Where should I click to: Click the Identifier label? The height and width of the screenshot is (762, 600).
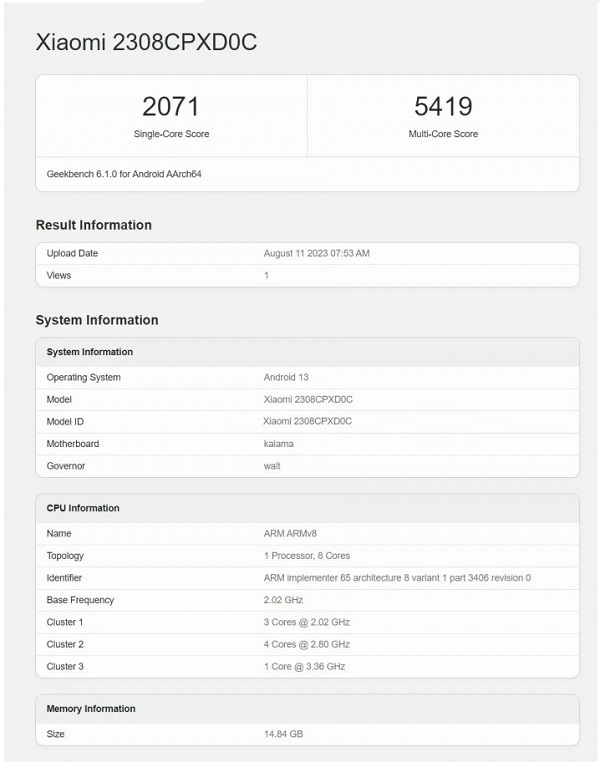click(64, 578)
